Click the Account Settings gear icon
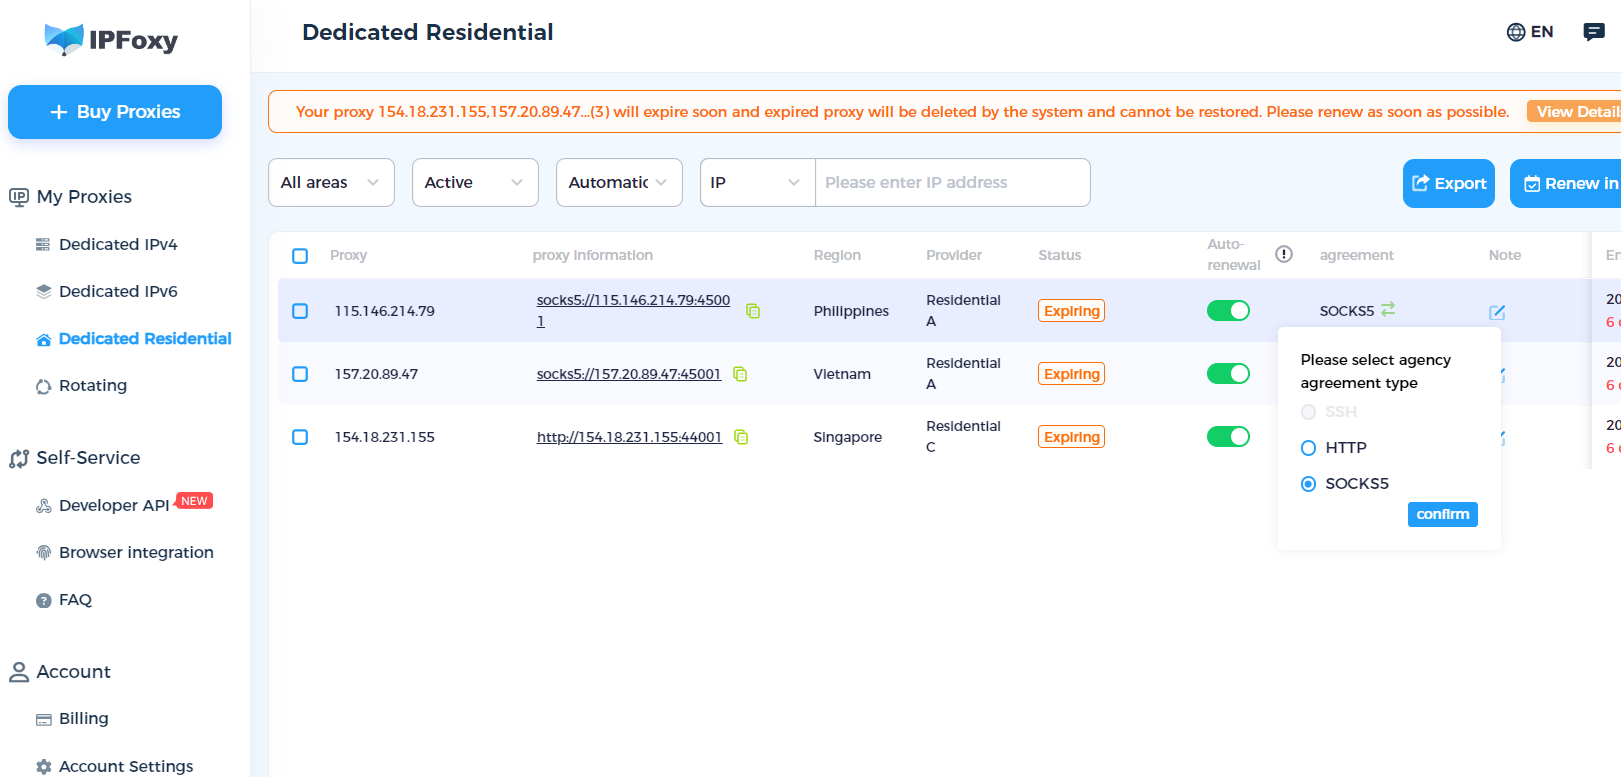Screen dimensions: 1621x777 [x=43, y=767]
